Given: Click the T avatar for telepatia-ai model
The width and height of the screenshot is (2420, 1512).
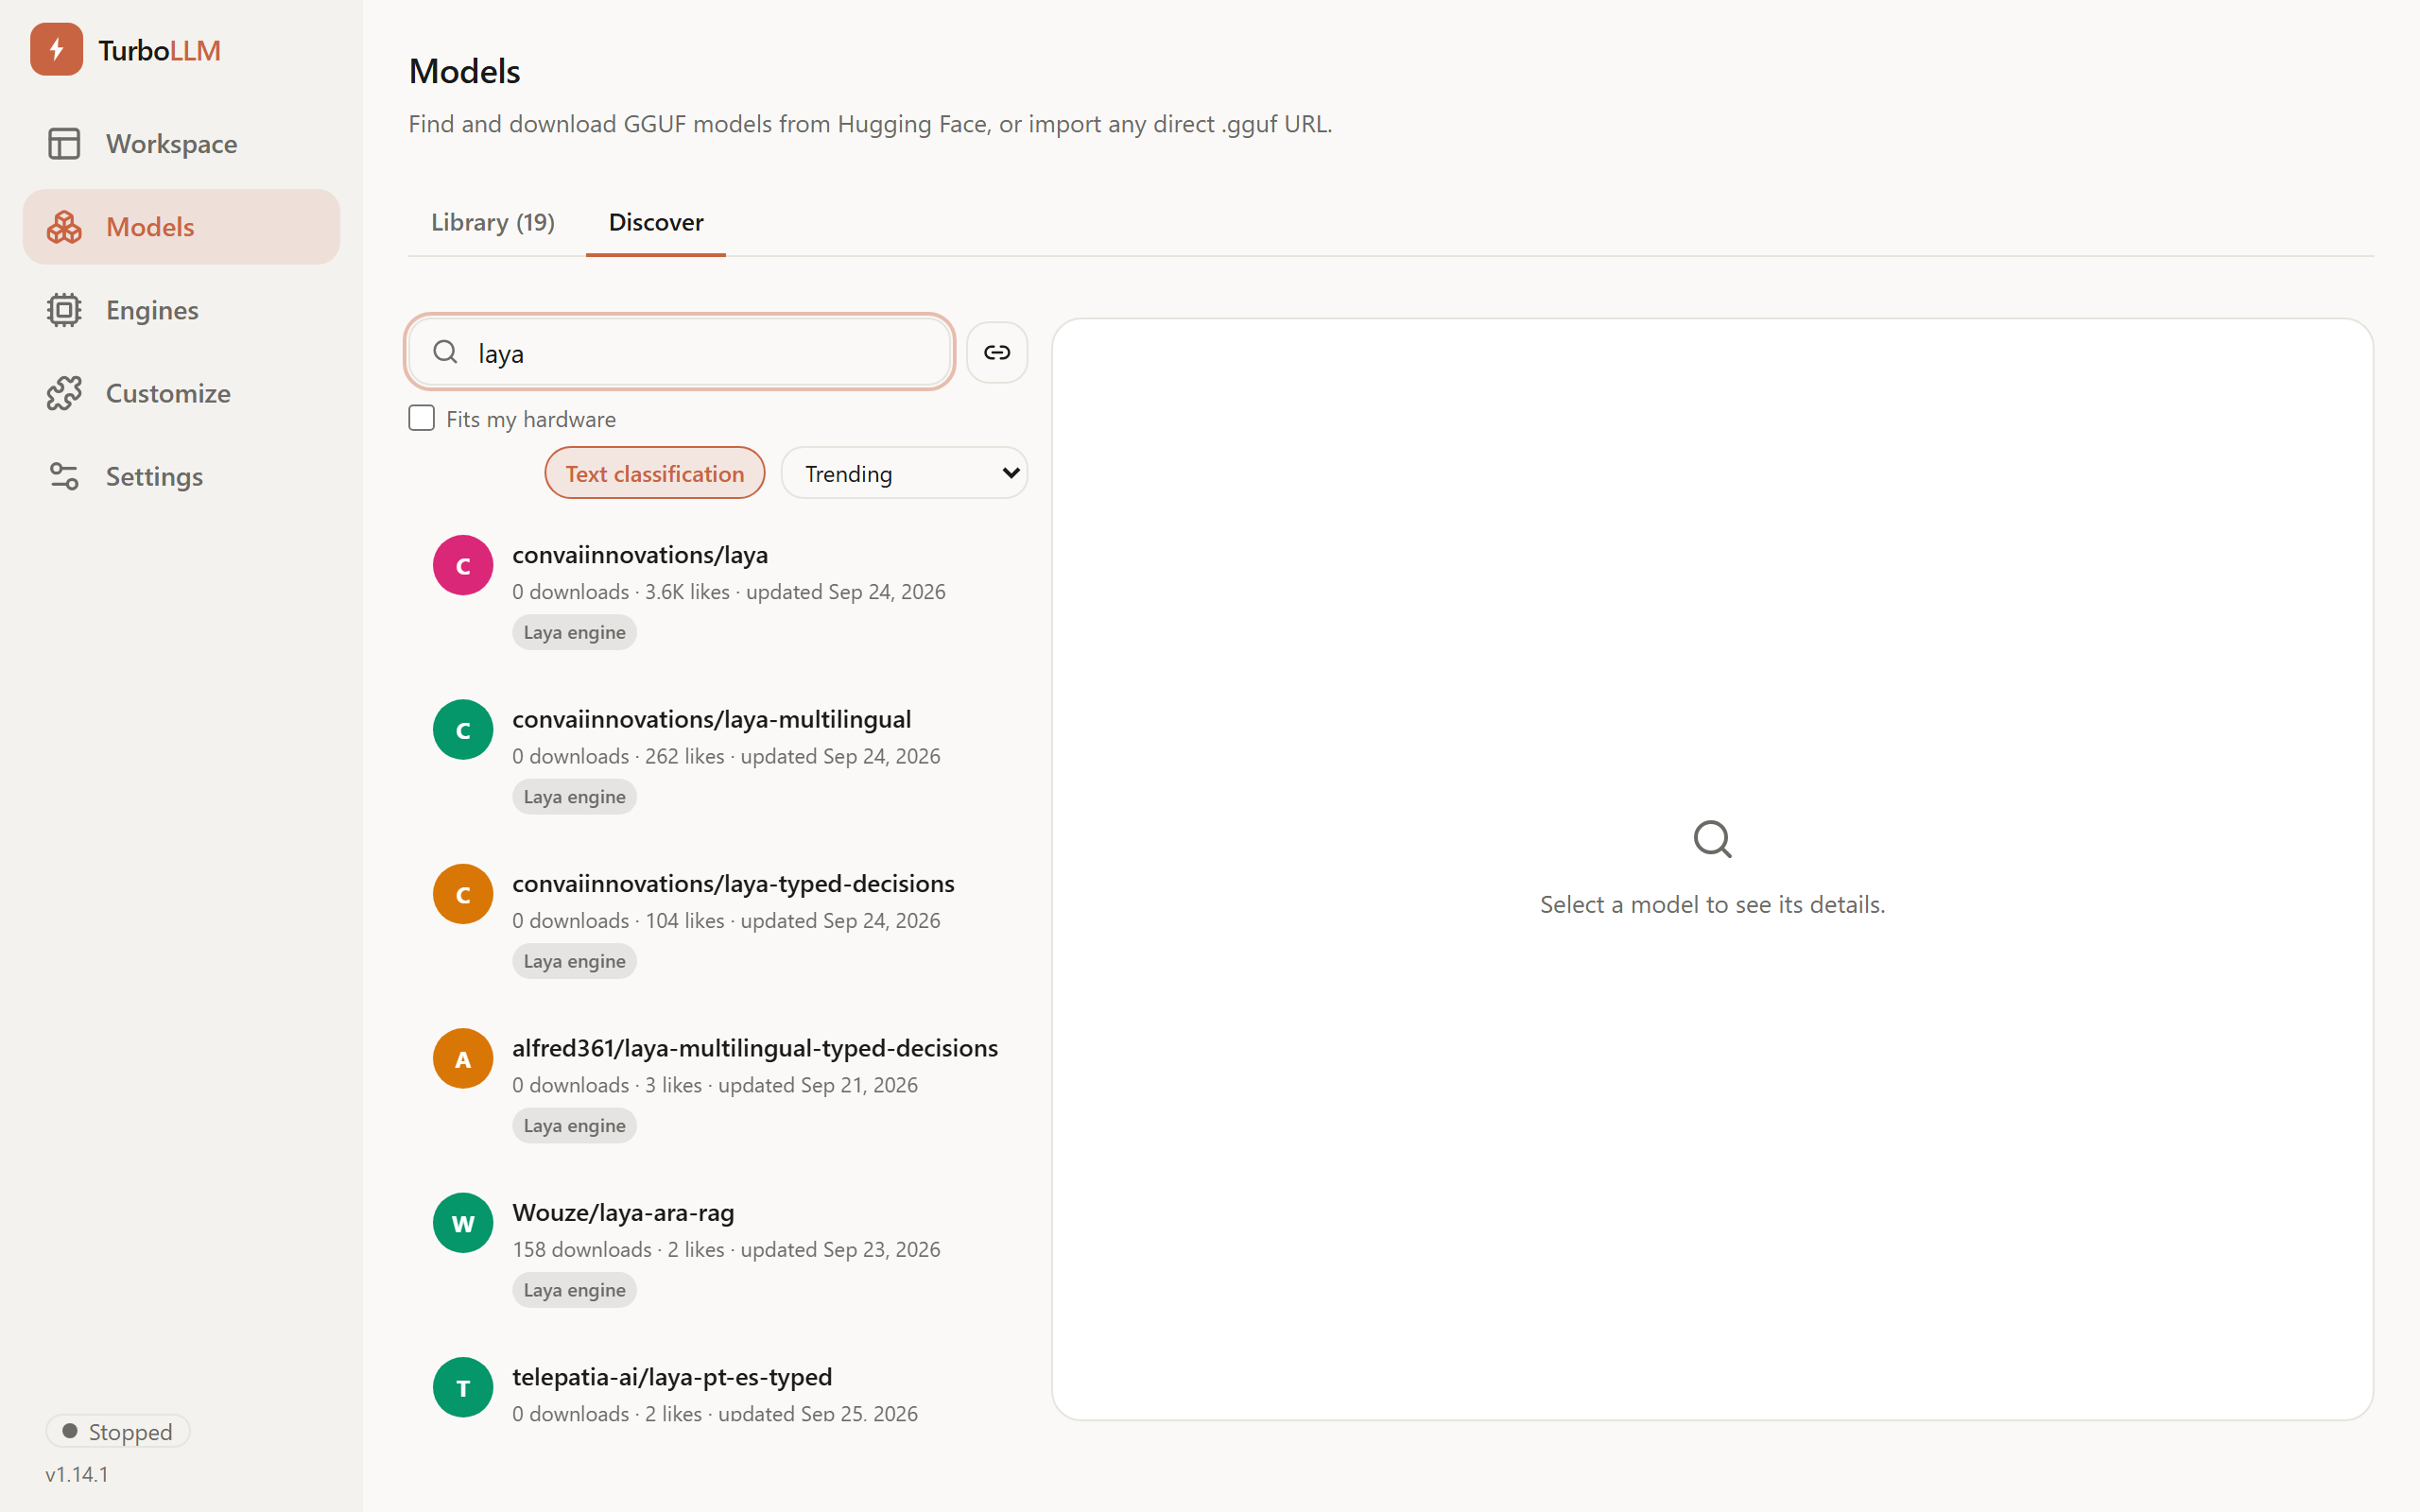Looking at the screenshot, I should (463, 1387).
